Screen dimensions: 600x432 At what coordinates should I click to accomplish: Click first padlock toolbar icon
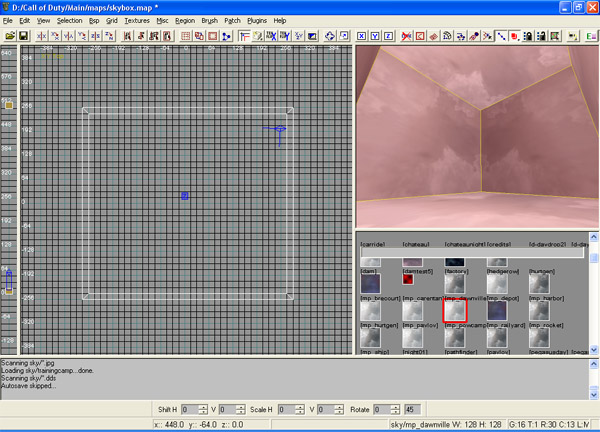click(x=528, y=36)
